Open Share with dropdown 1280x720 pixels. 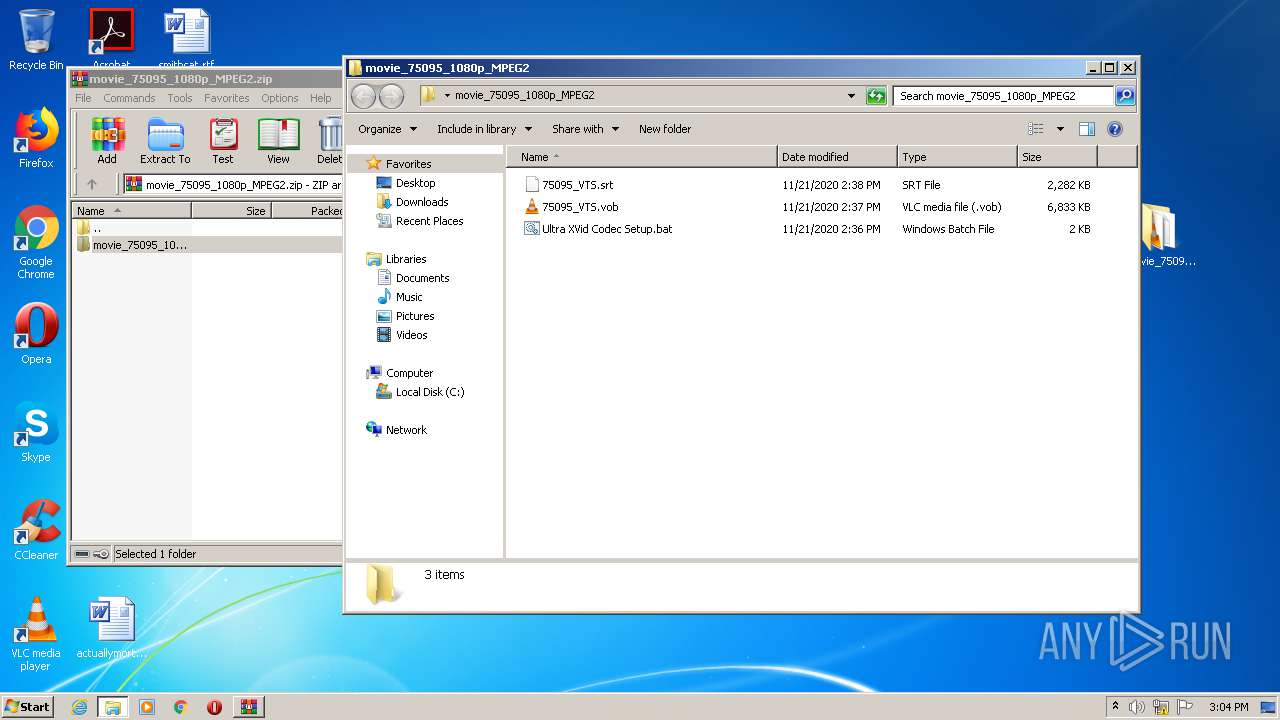pyautogui.click(x=585, y=129)
